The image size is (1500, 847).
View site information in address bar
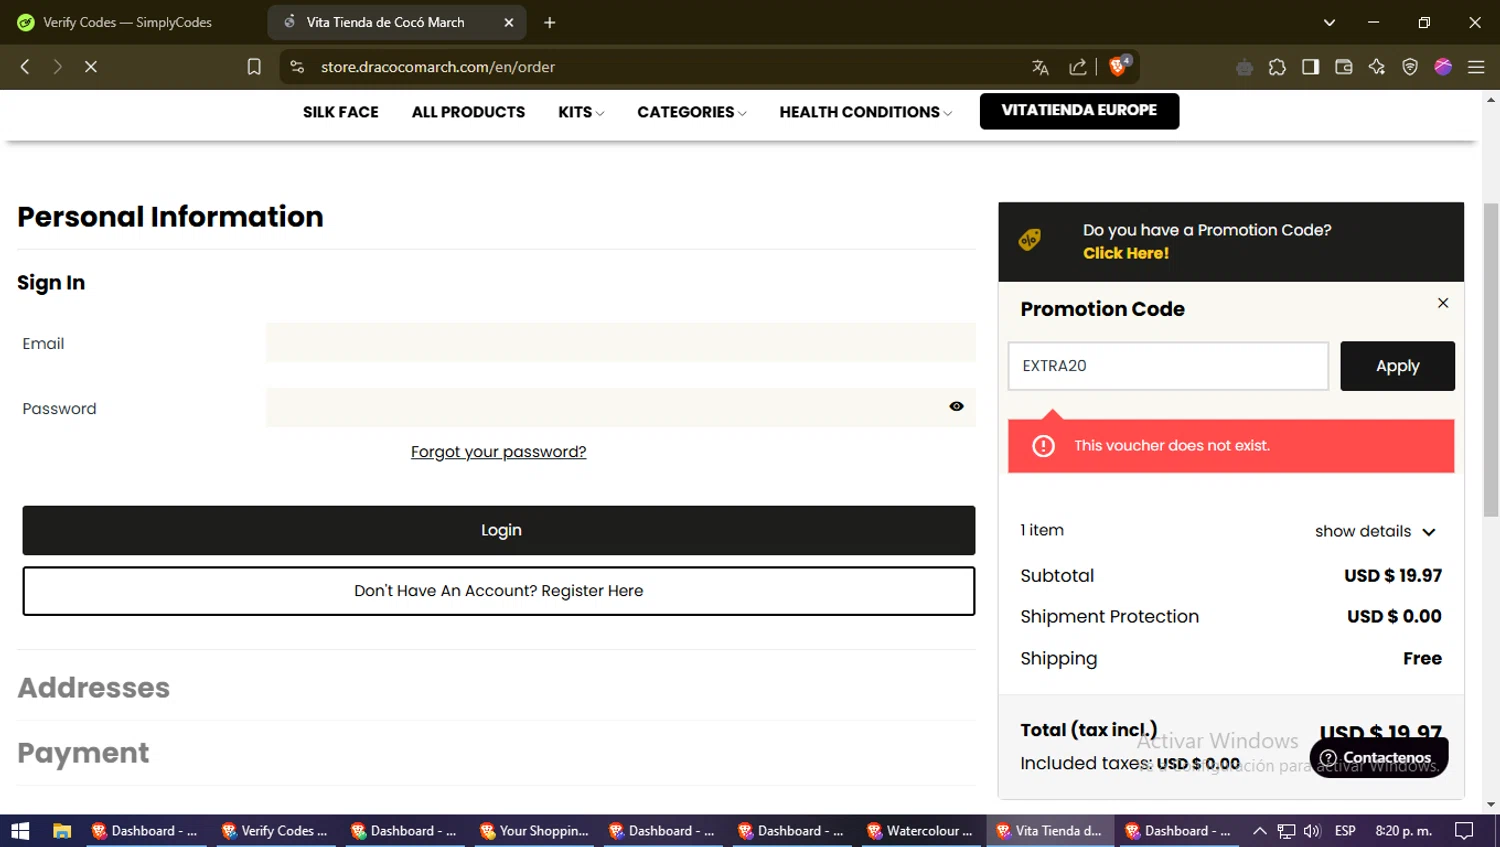(297, 67)
